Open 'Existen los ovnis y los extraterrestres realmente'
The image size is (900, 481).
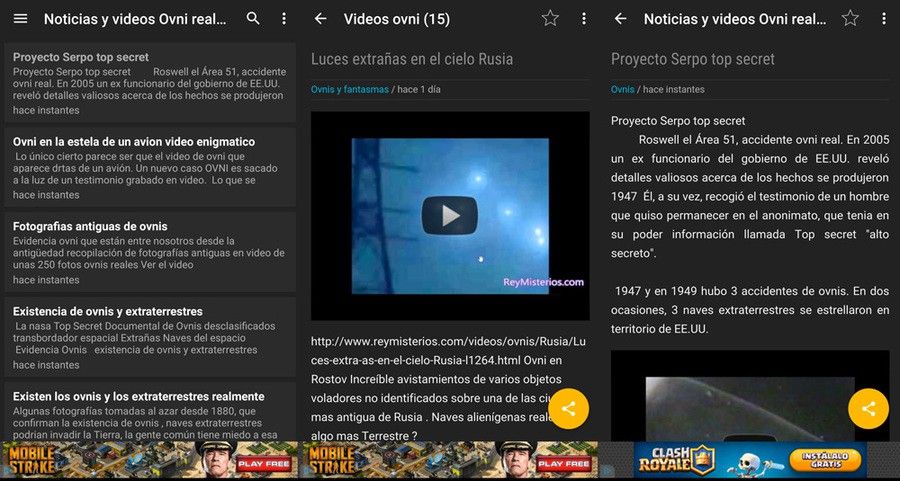(x=150, y=412)
